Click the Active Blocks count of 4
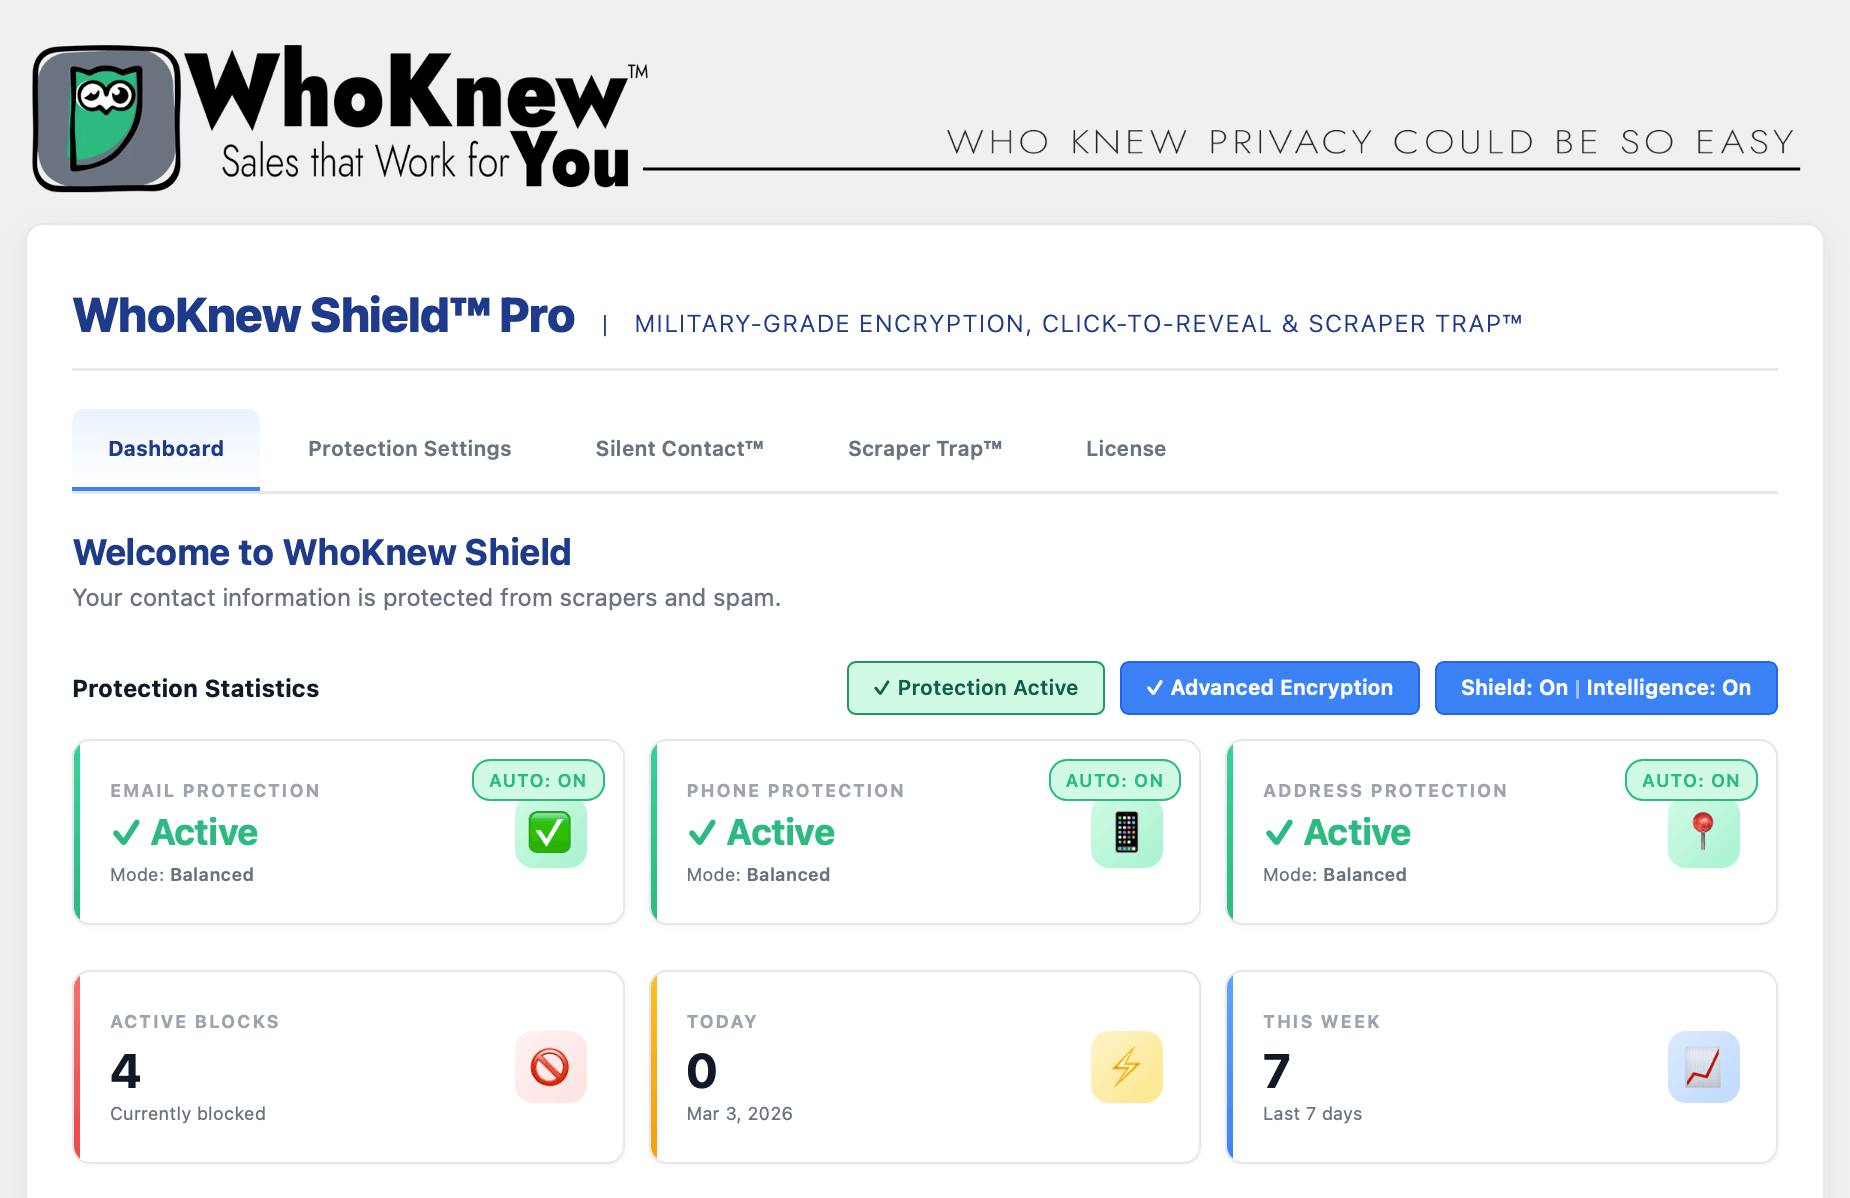1850x1198 pixels. 124,1071
